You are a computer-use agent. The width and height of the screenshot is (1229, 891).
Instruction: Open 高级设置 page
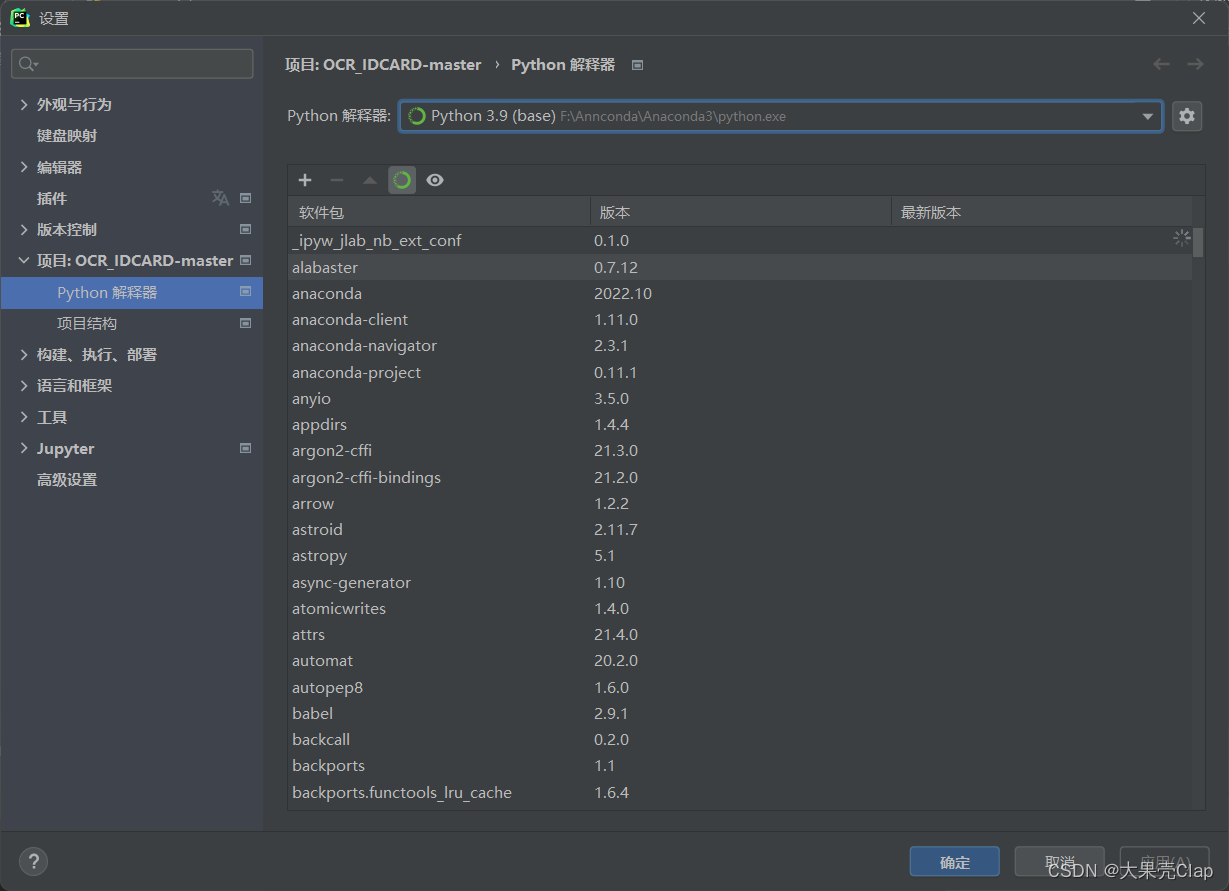pos(67,479)
